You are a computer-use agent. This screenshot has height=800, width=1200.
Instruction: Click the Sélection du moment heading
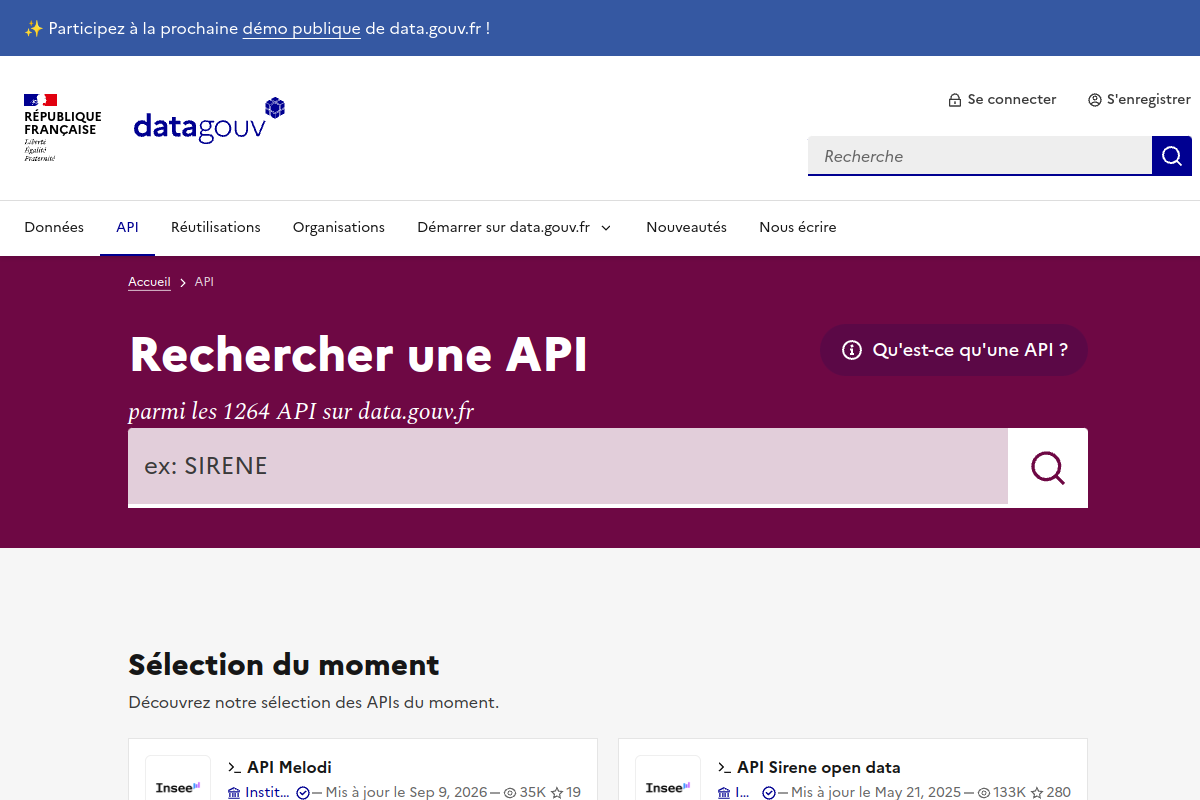284,664
